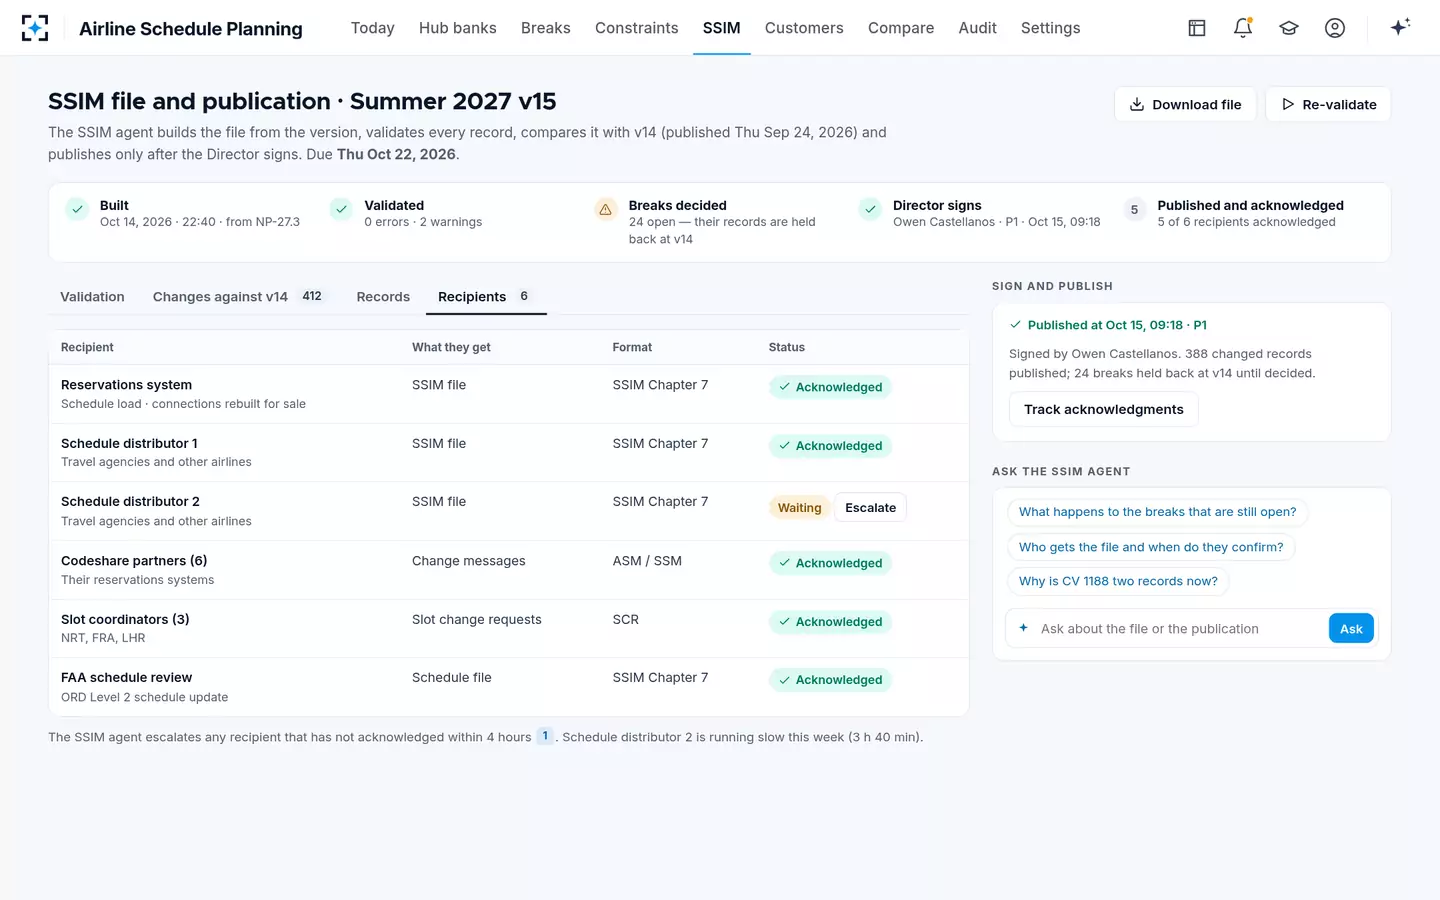Open the user account profile icon

pyautogui.click(x=1335, y=28)
